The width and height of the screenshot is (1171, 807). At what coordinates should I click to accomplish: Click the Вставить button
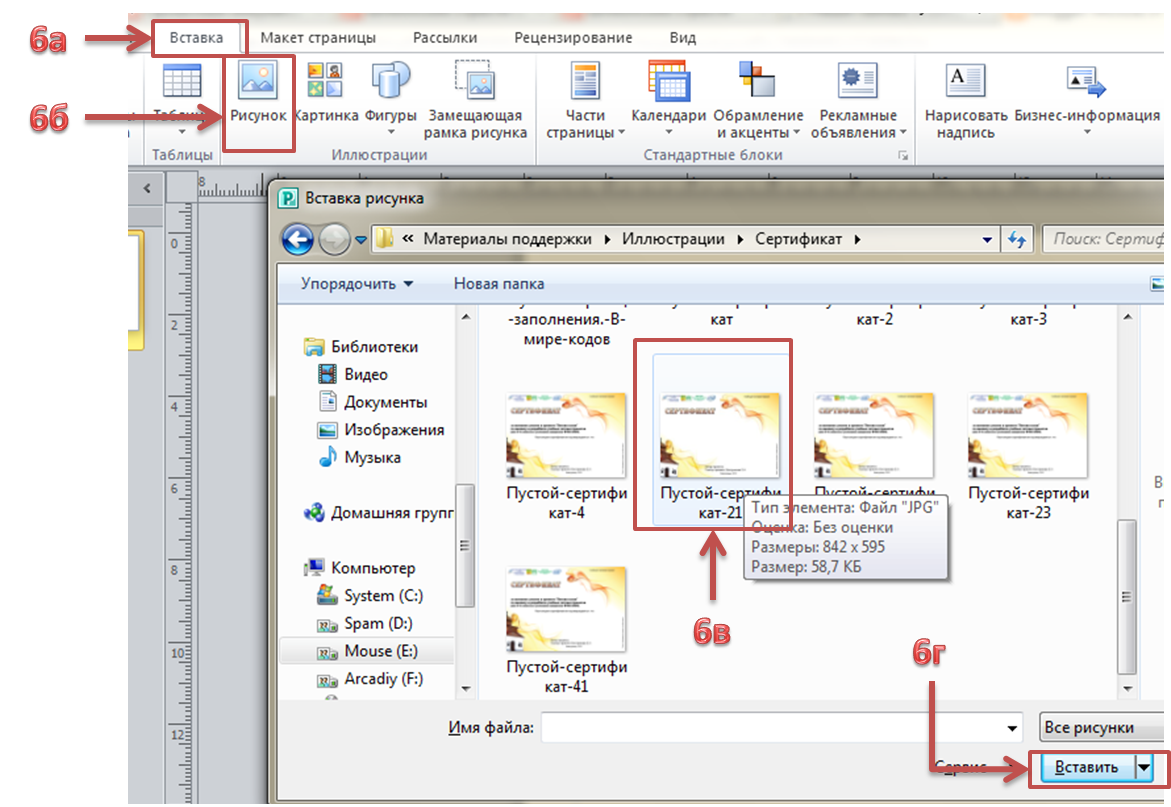coord(1085,767)
